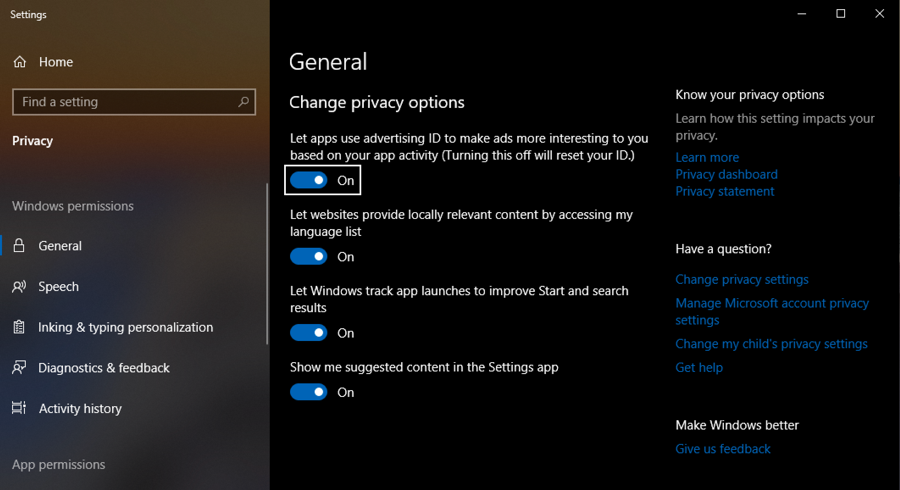Click the Give us feedback link
The height and width of the screenshot is (490, 900).
(723, 449)
